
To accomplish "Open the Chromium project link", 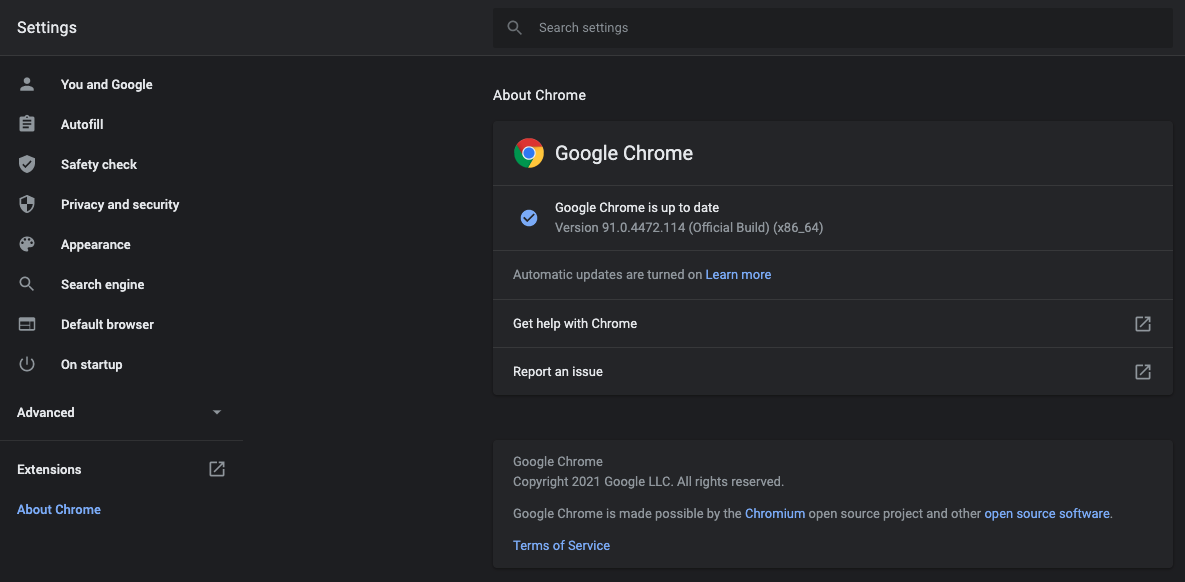I will pyautogui.click(x=775, y=513).
